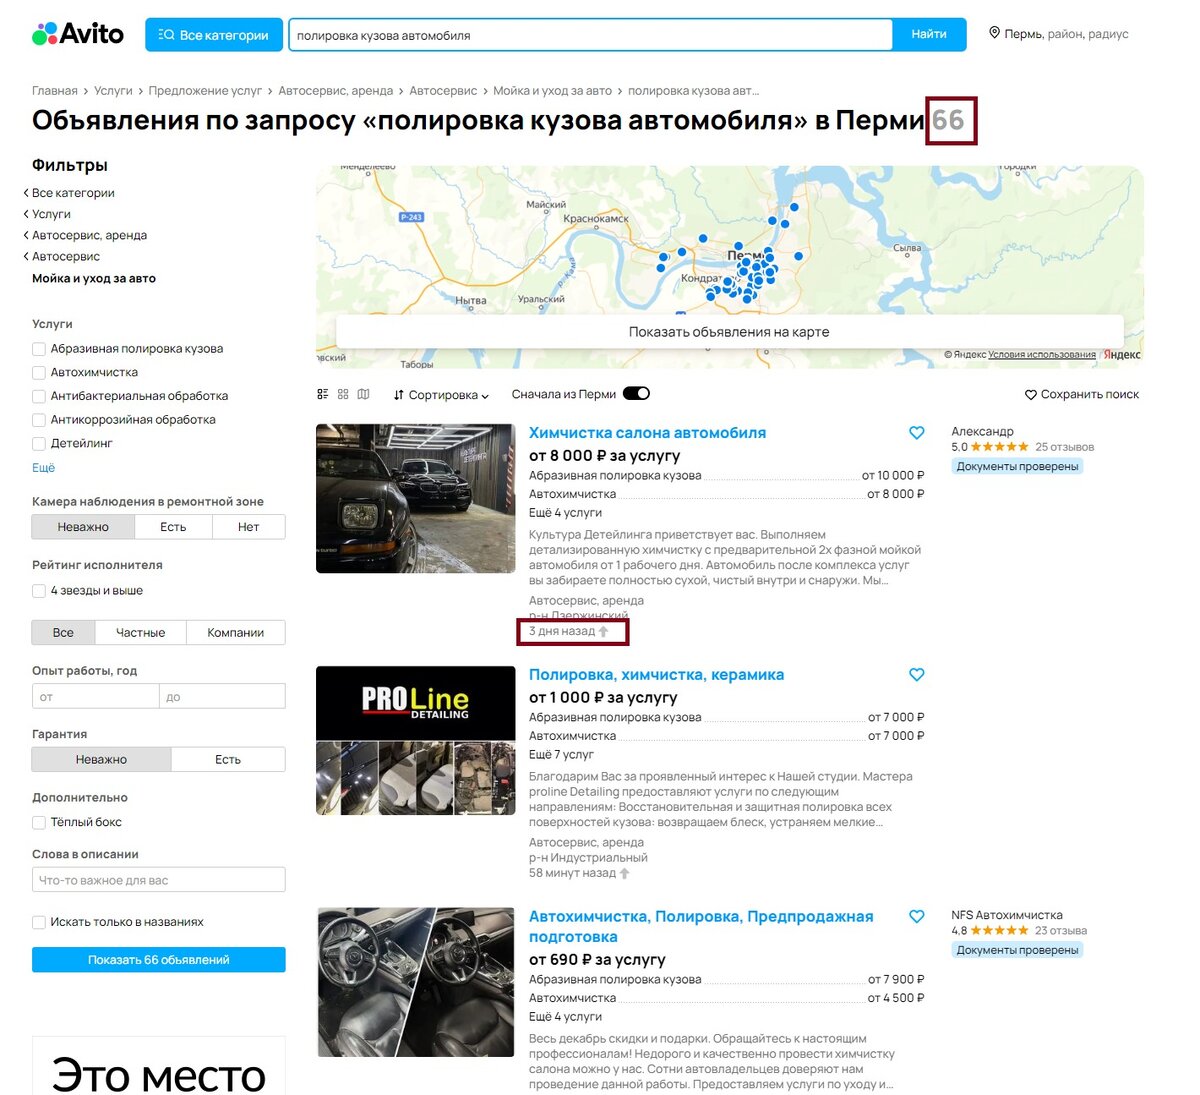Toggle Сначала из Перми switch
Screen dimensions: 1200x1095
point(636,393)
